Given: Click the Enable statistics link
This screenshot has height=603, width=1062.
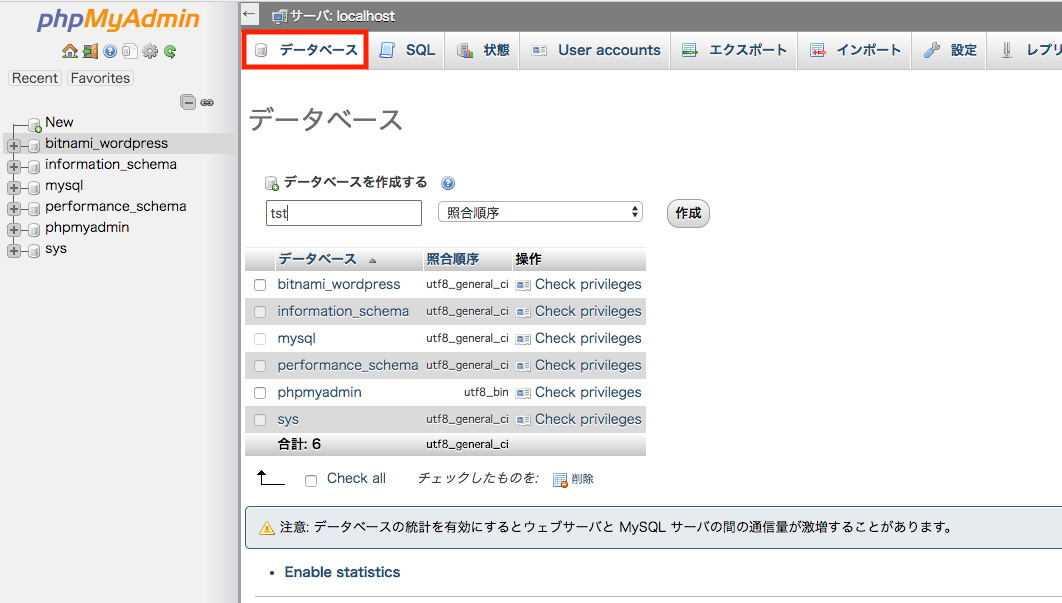Looking at the screenshot, I should click(x=342, y=572).
